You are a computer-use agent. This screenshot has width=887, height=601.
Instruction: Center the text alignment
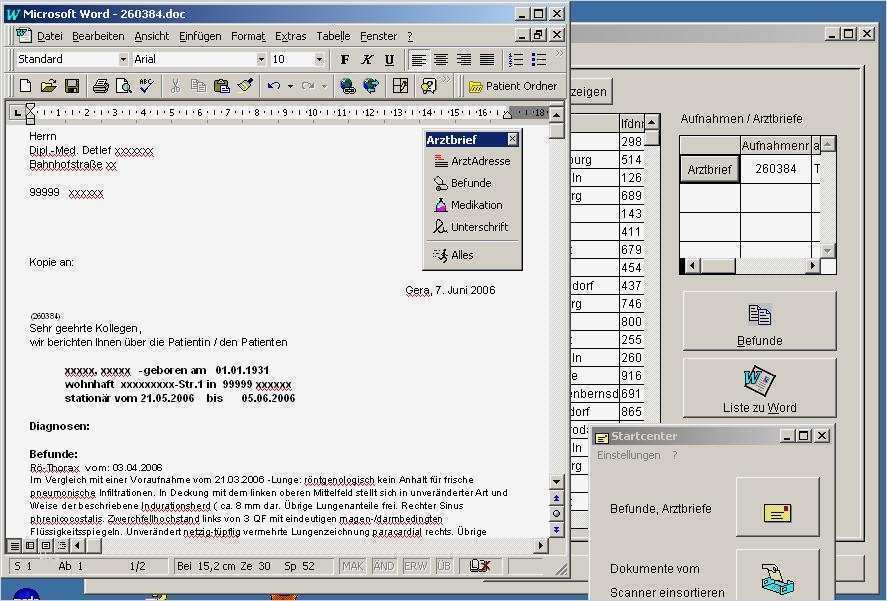pos(441,59)
